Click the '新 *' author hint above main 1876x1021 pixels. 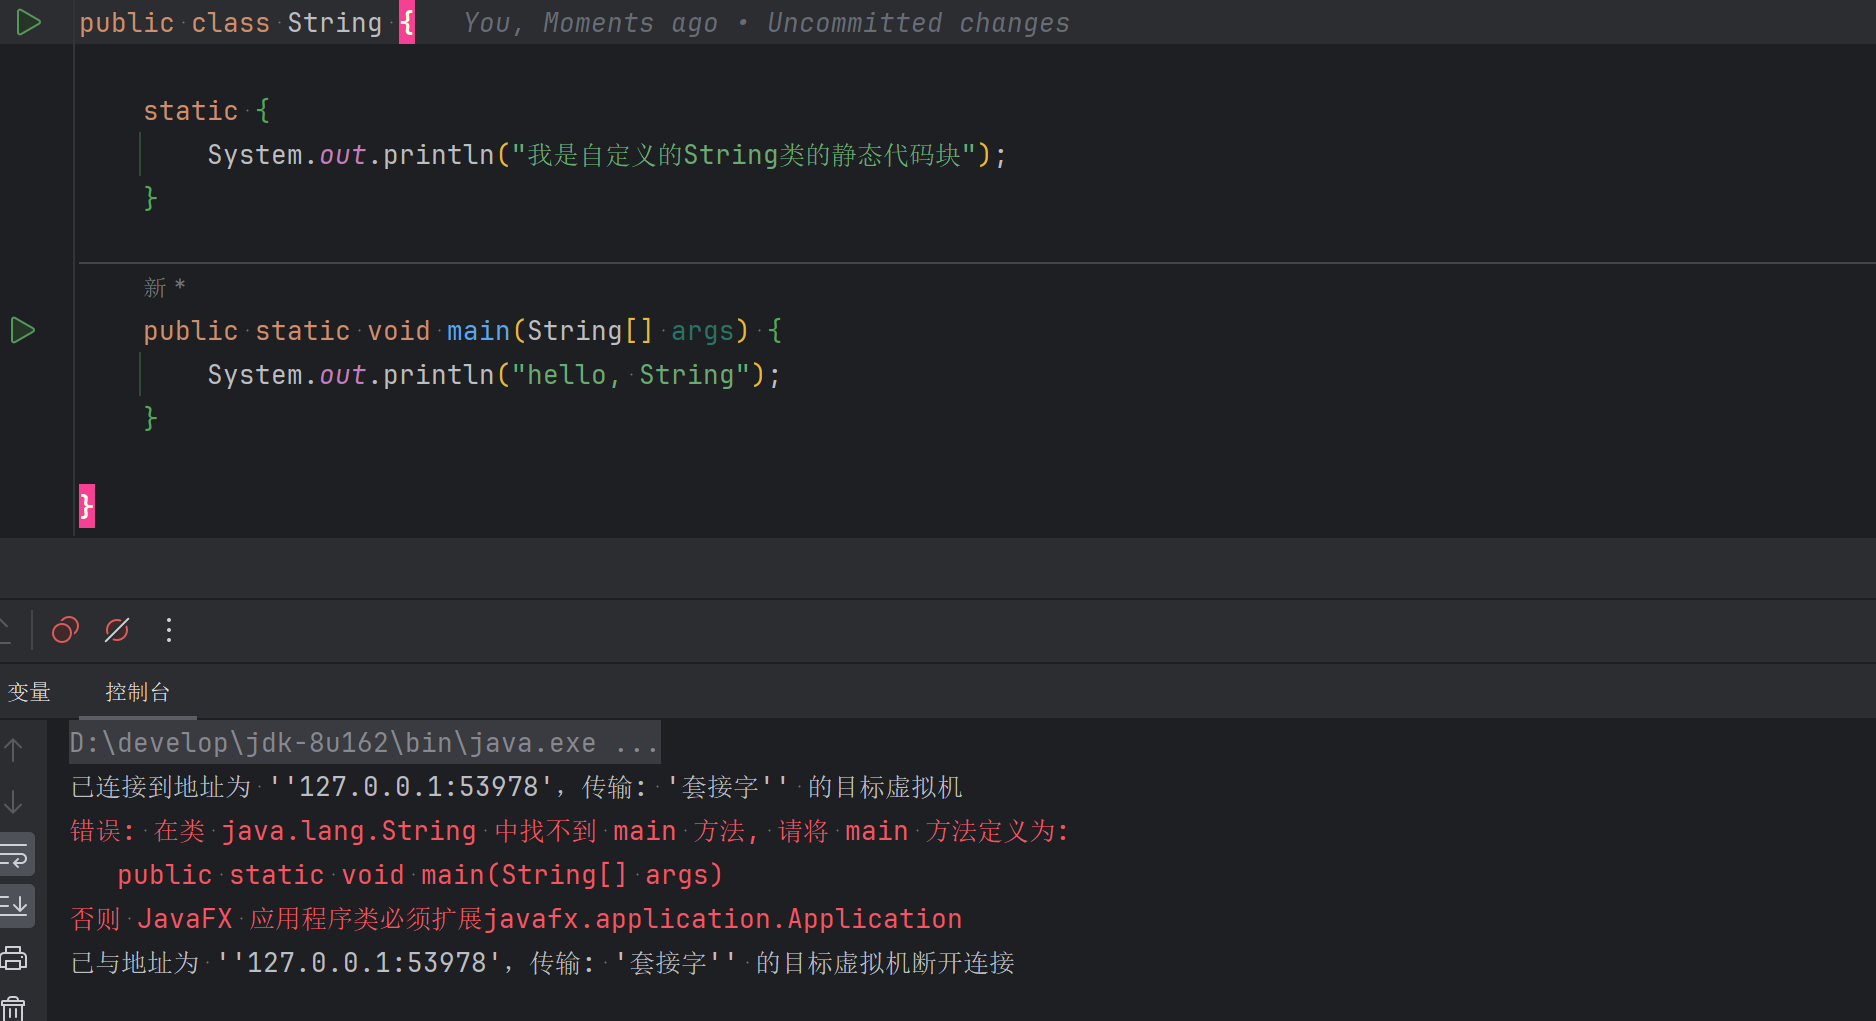pos(164,288)
